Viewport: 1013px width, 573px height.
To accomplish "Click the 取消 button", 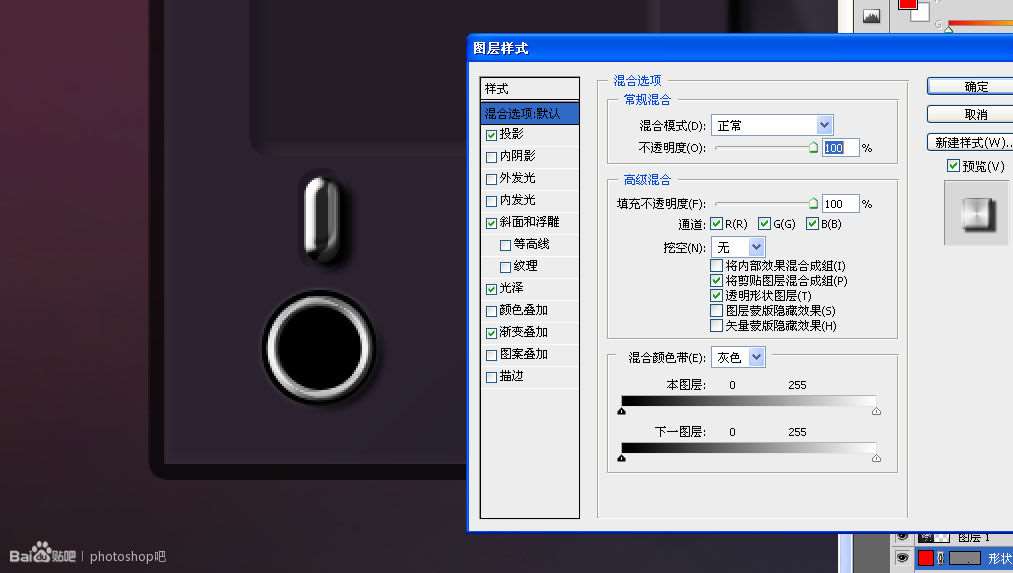I will tap(970, 114).
